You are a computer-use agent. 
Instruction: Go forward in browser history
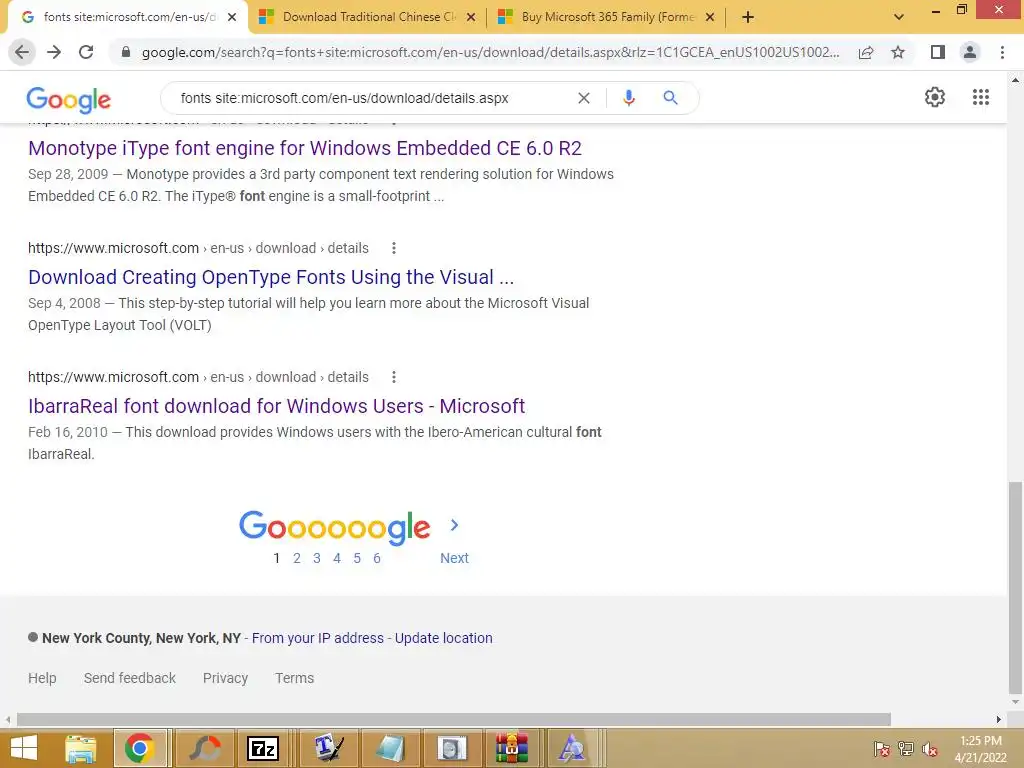54,52
